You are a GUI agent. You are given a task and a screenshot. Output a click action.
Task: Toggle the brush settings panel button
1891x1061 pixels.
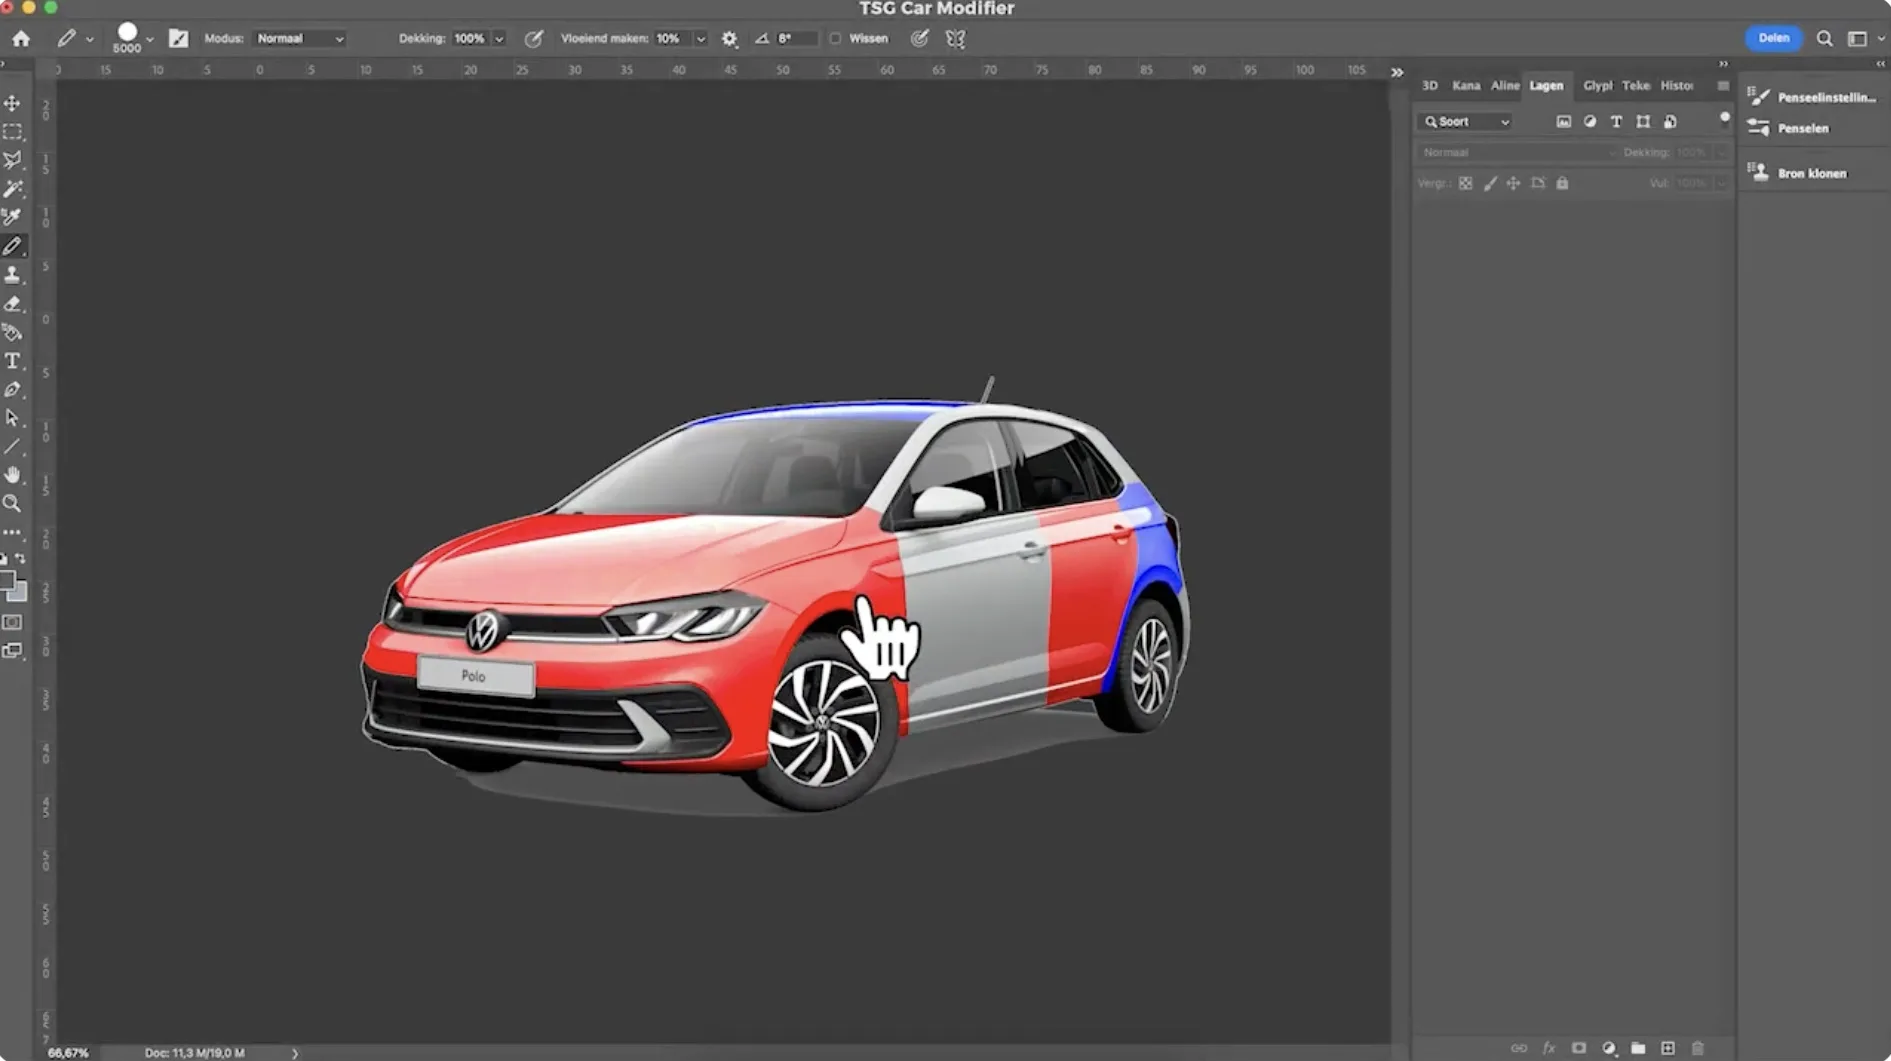(178, 39)
